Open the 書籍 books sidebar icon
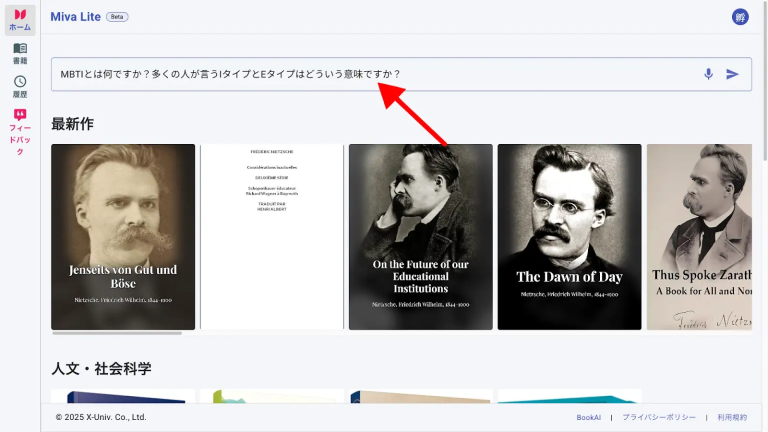The width and height of the screenshot is (768, 432). click(x=20, y=53)
